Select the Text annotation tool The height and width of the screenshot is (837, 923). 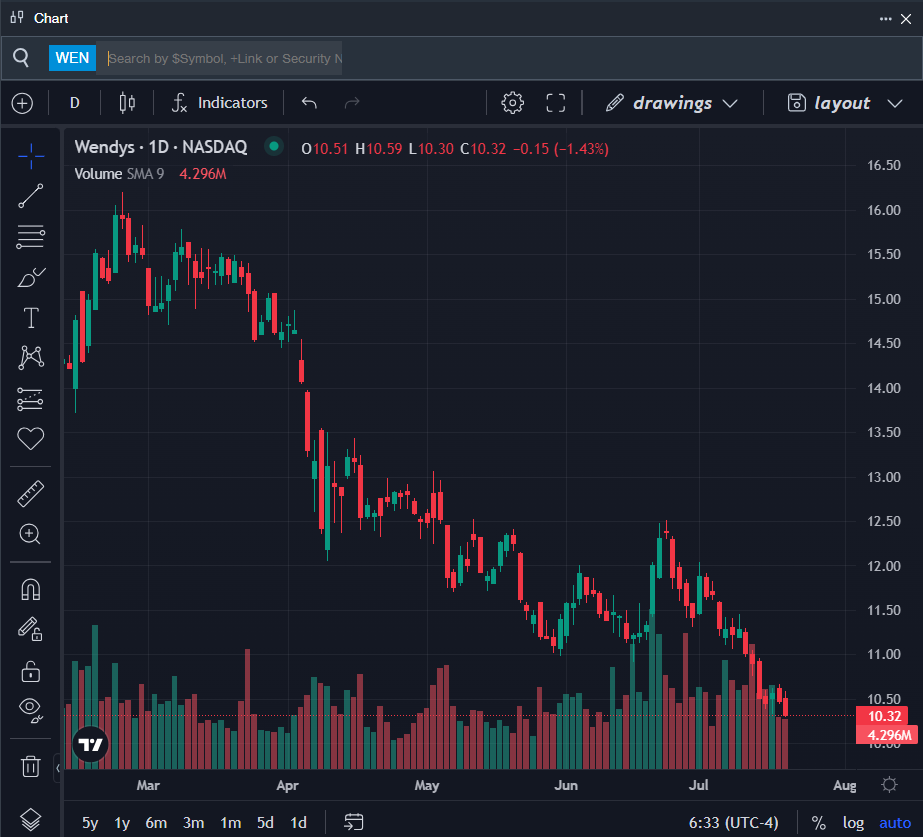(31, 318)
